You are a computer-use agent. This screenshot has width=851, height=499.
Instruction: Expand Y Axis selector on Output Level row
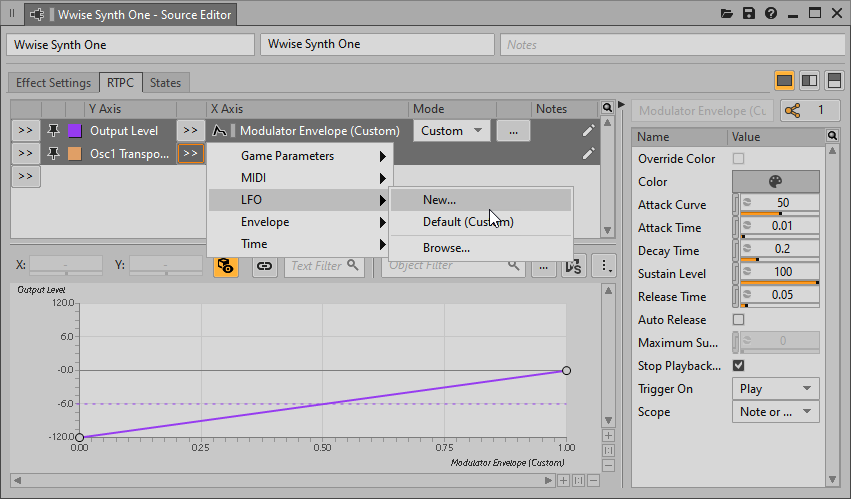pyautogui.click(x=26, y=130)
